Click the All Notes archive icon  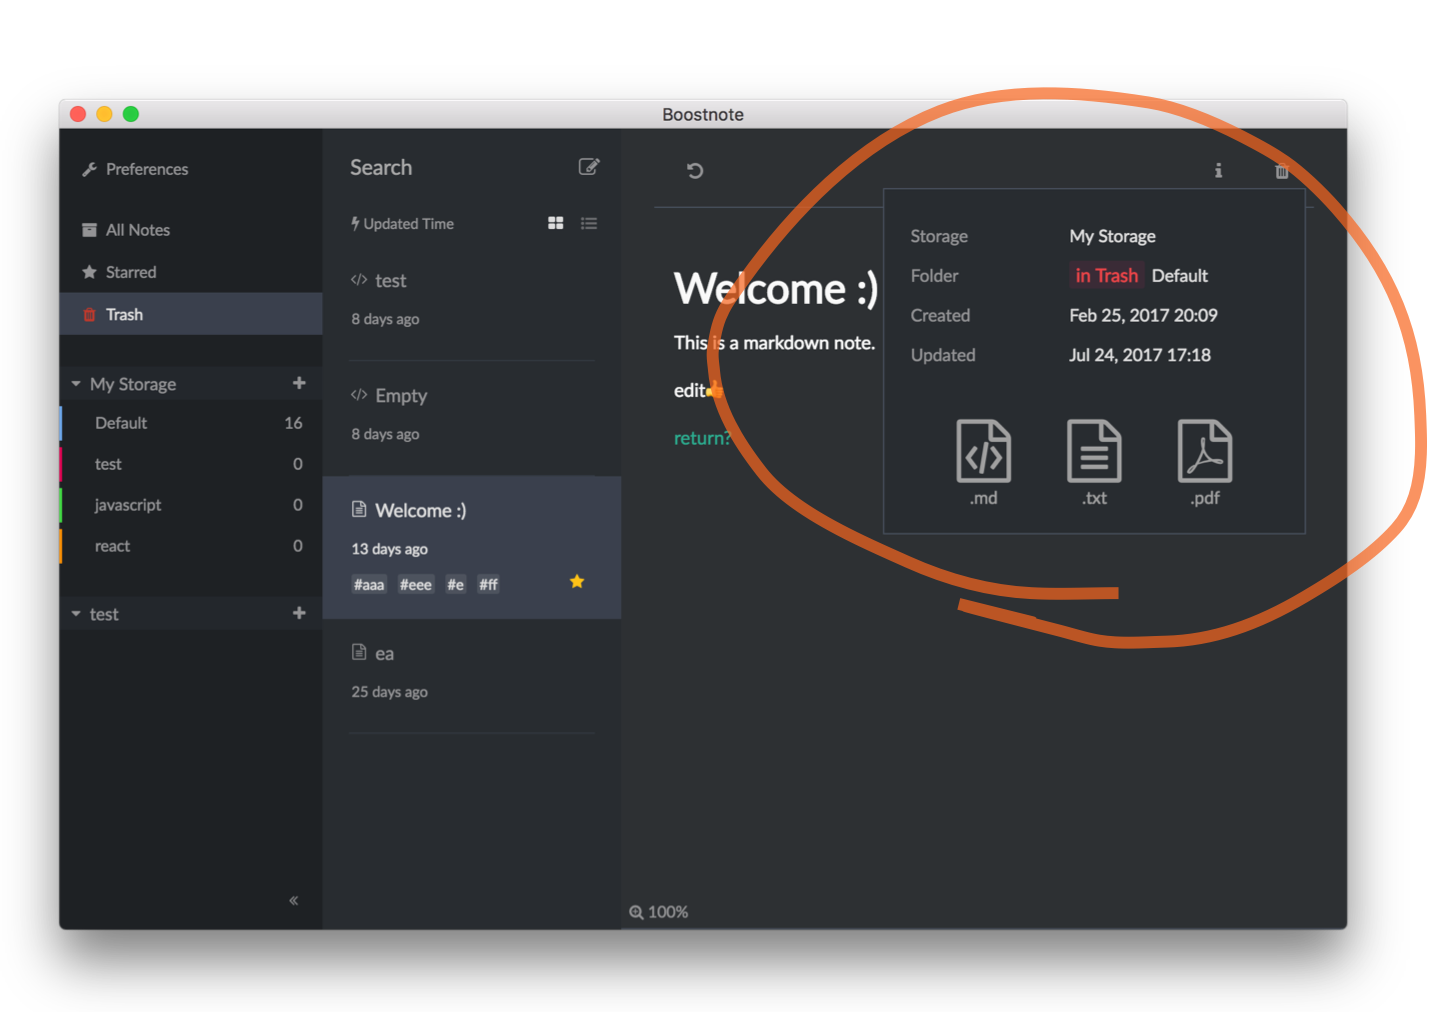click(89, 230)
